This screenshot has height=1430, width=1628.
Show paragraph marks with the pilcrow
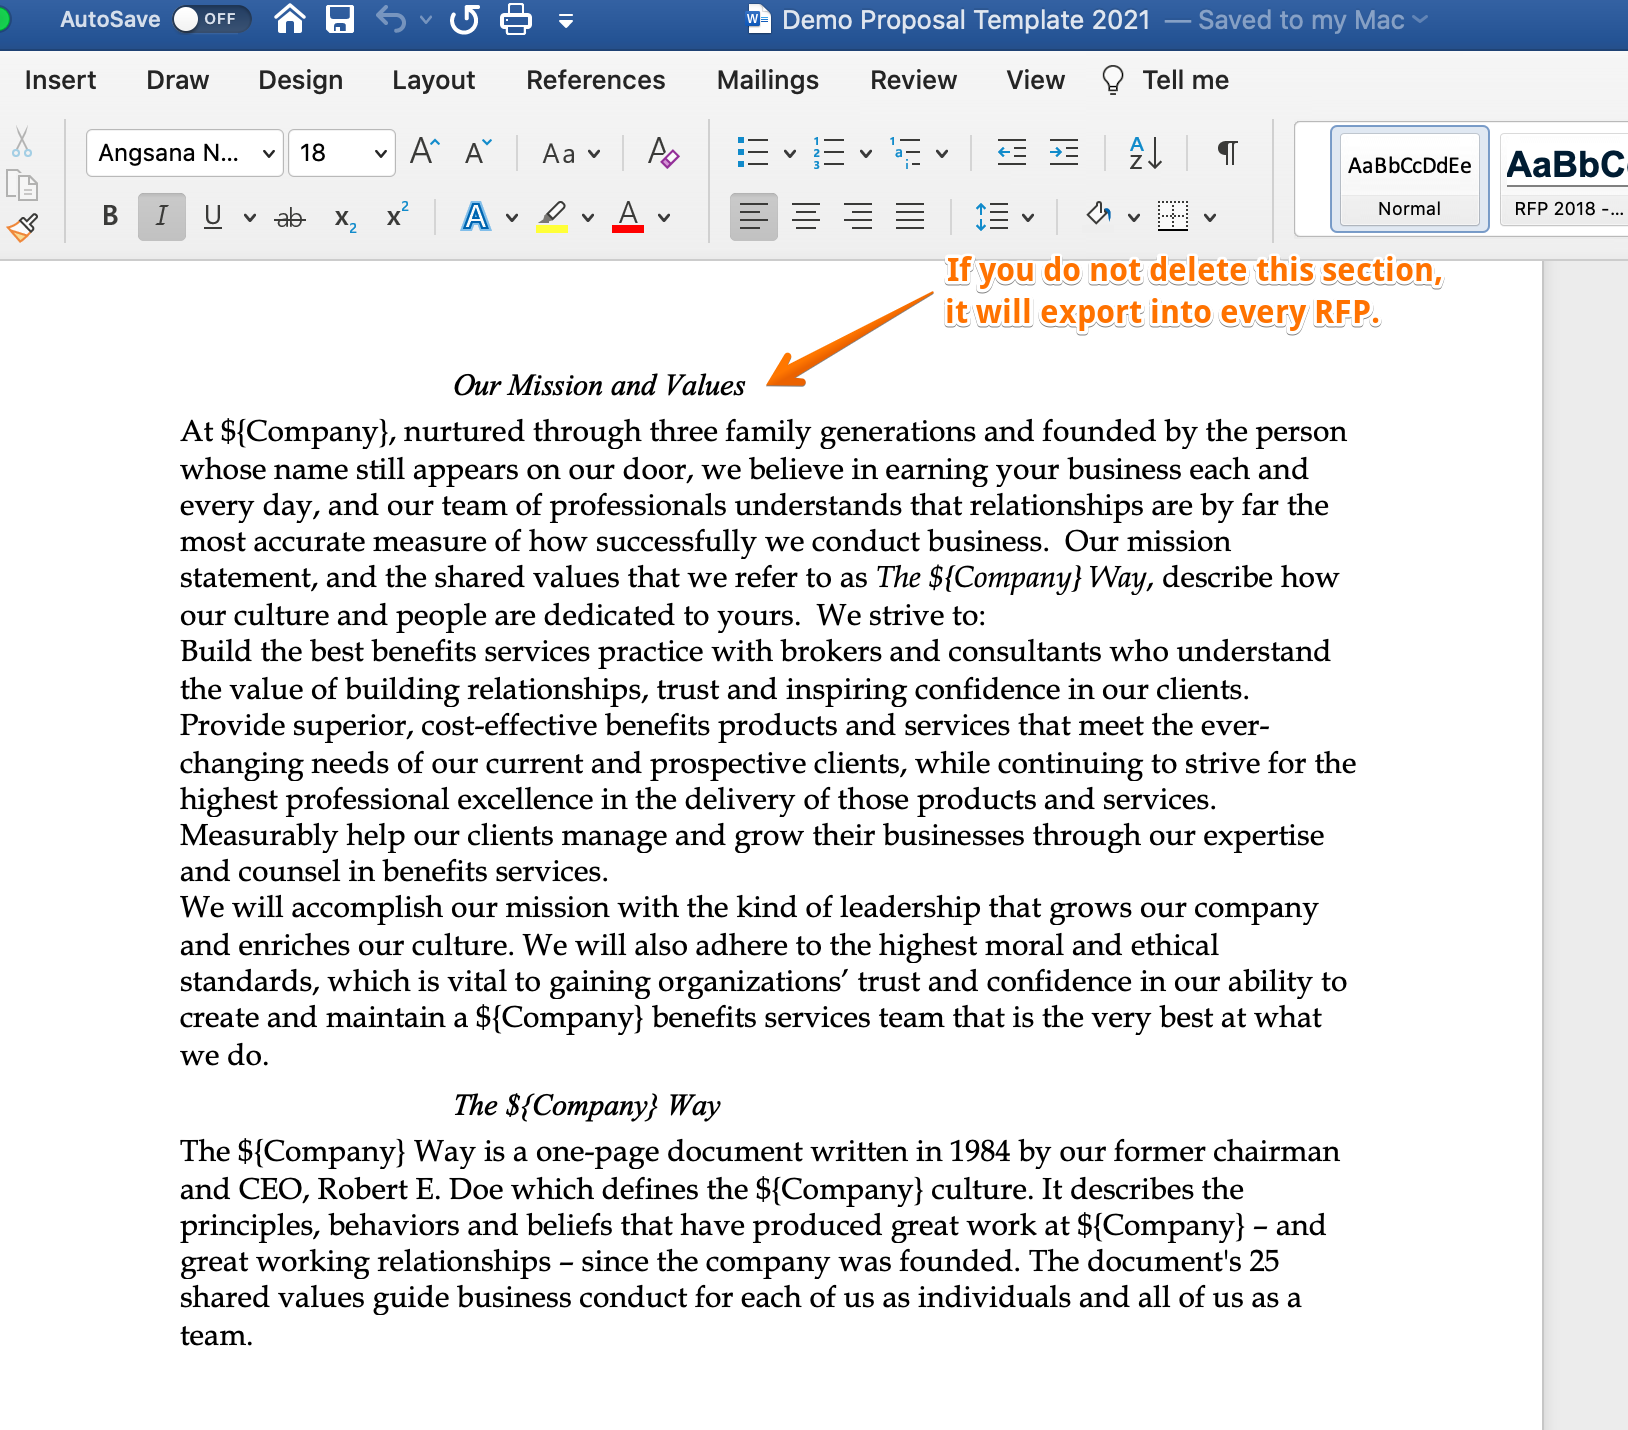[1228, 152]
